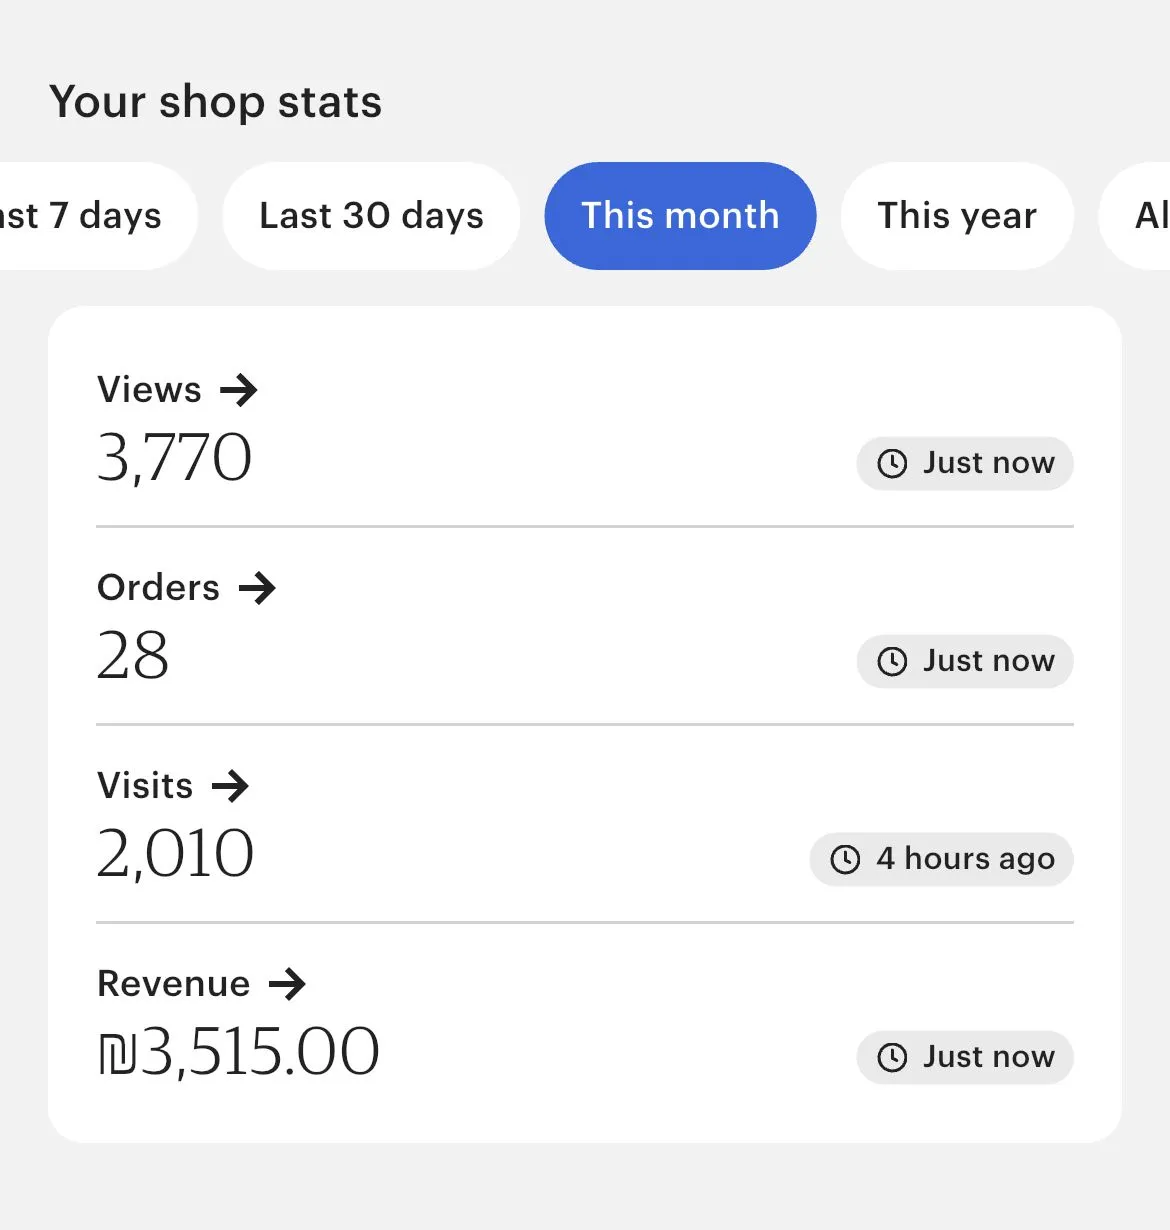Select the This month filter pill
Image resolution: width=1170 pixels, height=1230 pixels.
[x=680, y=216]
